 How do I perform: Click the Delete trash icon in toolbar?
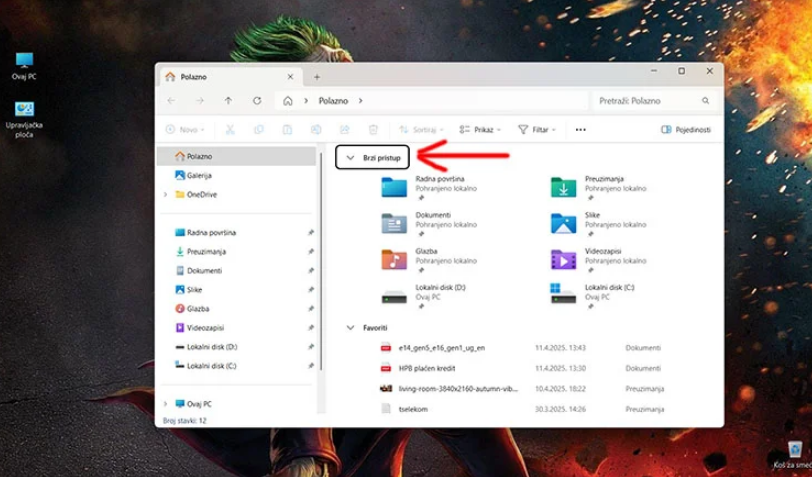pos(373,129)
